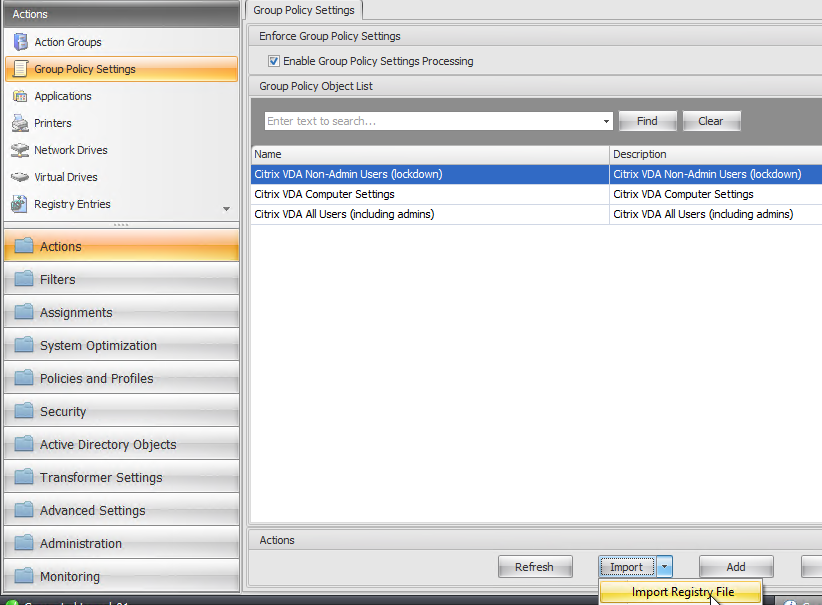Select Citrix VDA Computer Settings name cell

(x=430, y=194)
